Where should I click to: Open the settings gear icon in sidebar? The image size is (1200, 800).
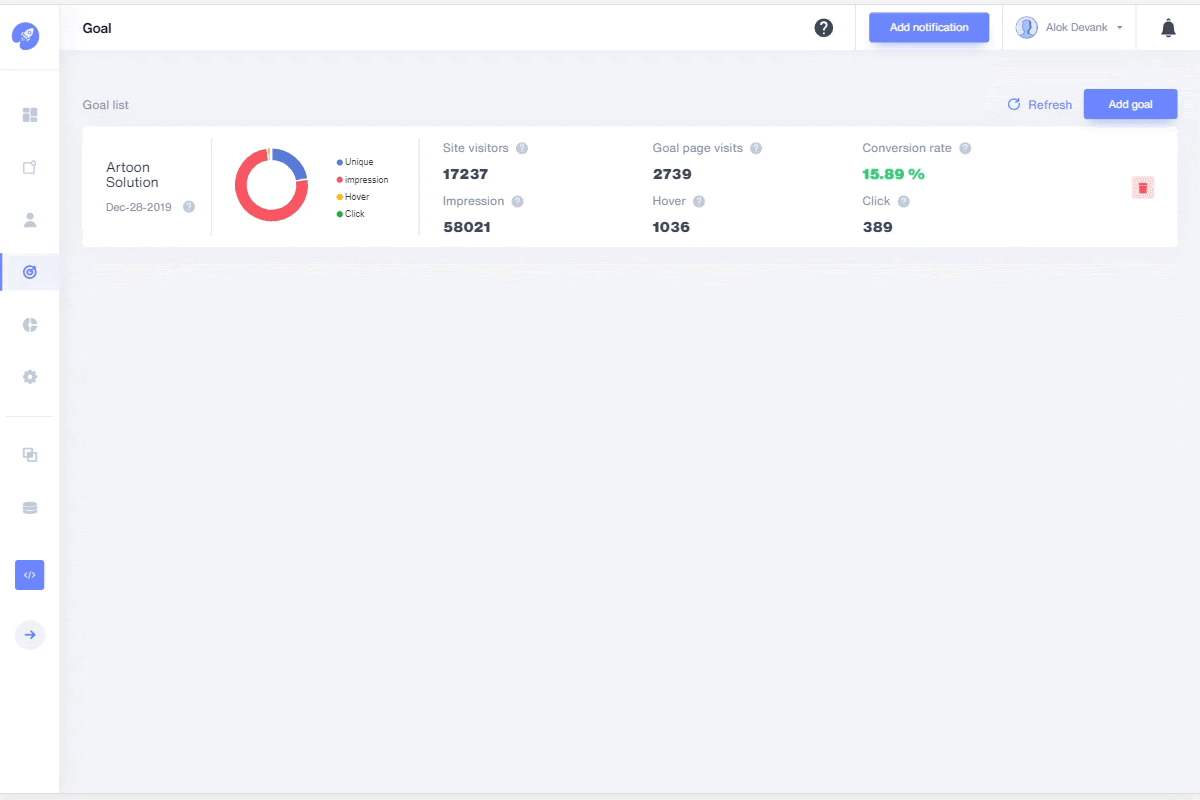(30, 377)
